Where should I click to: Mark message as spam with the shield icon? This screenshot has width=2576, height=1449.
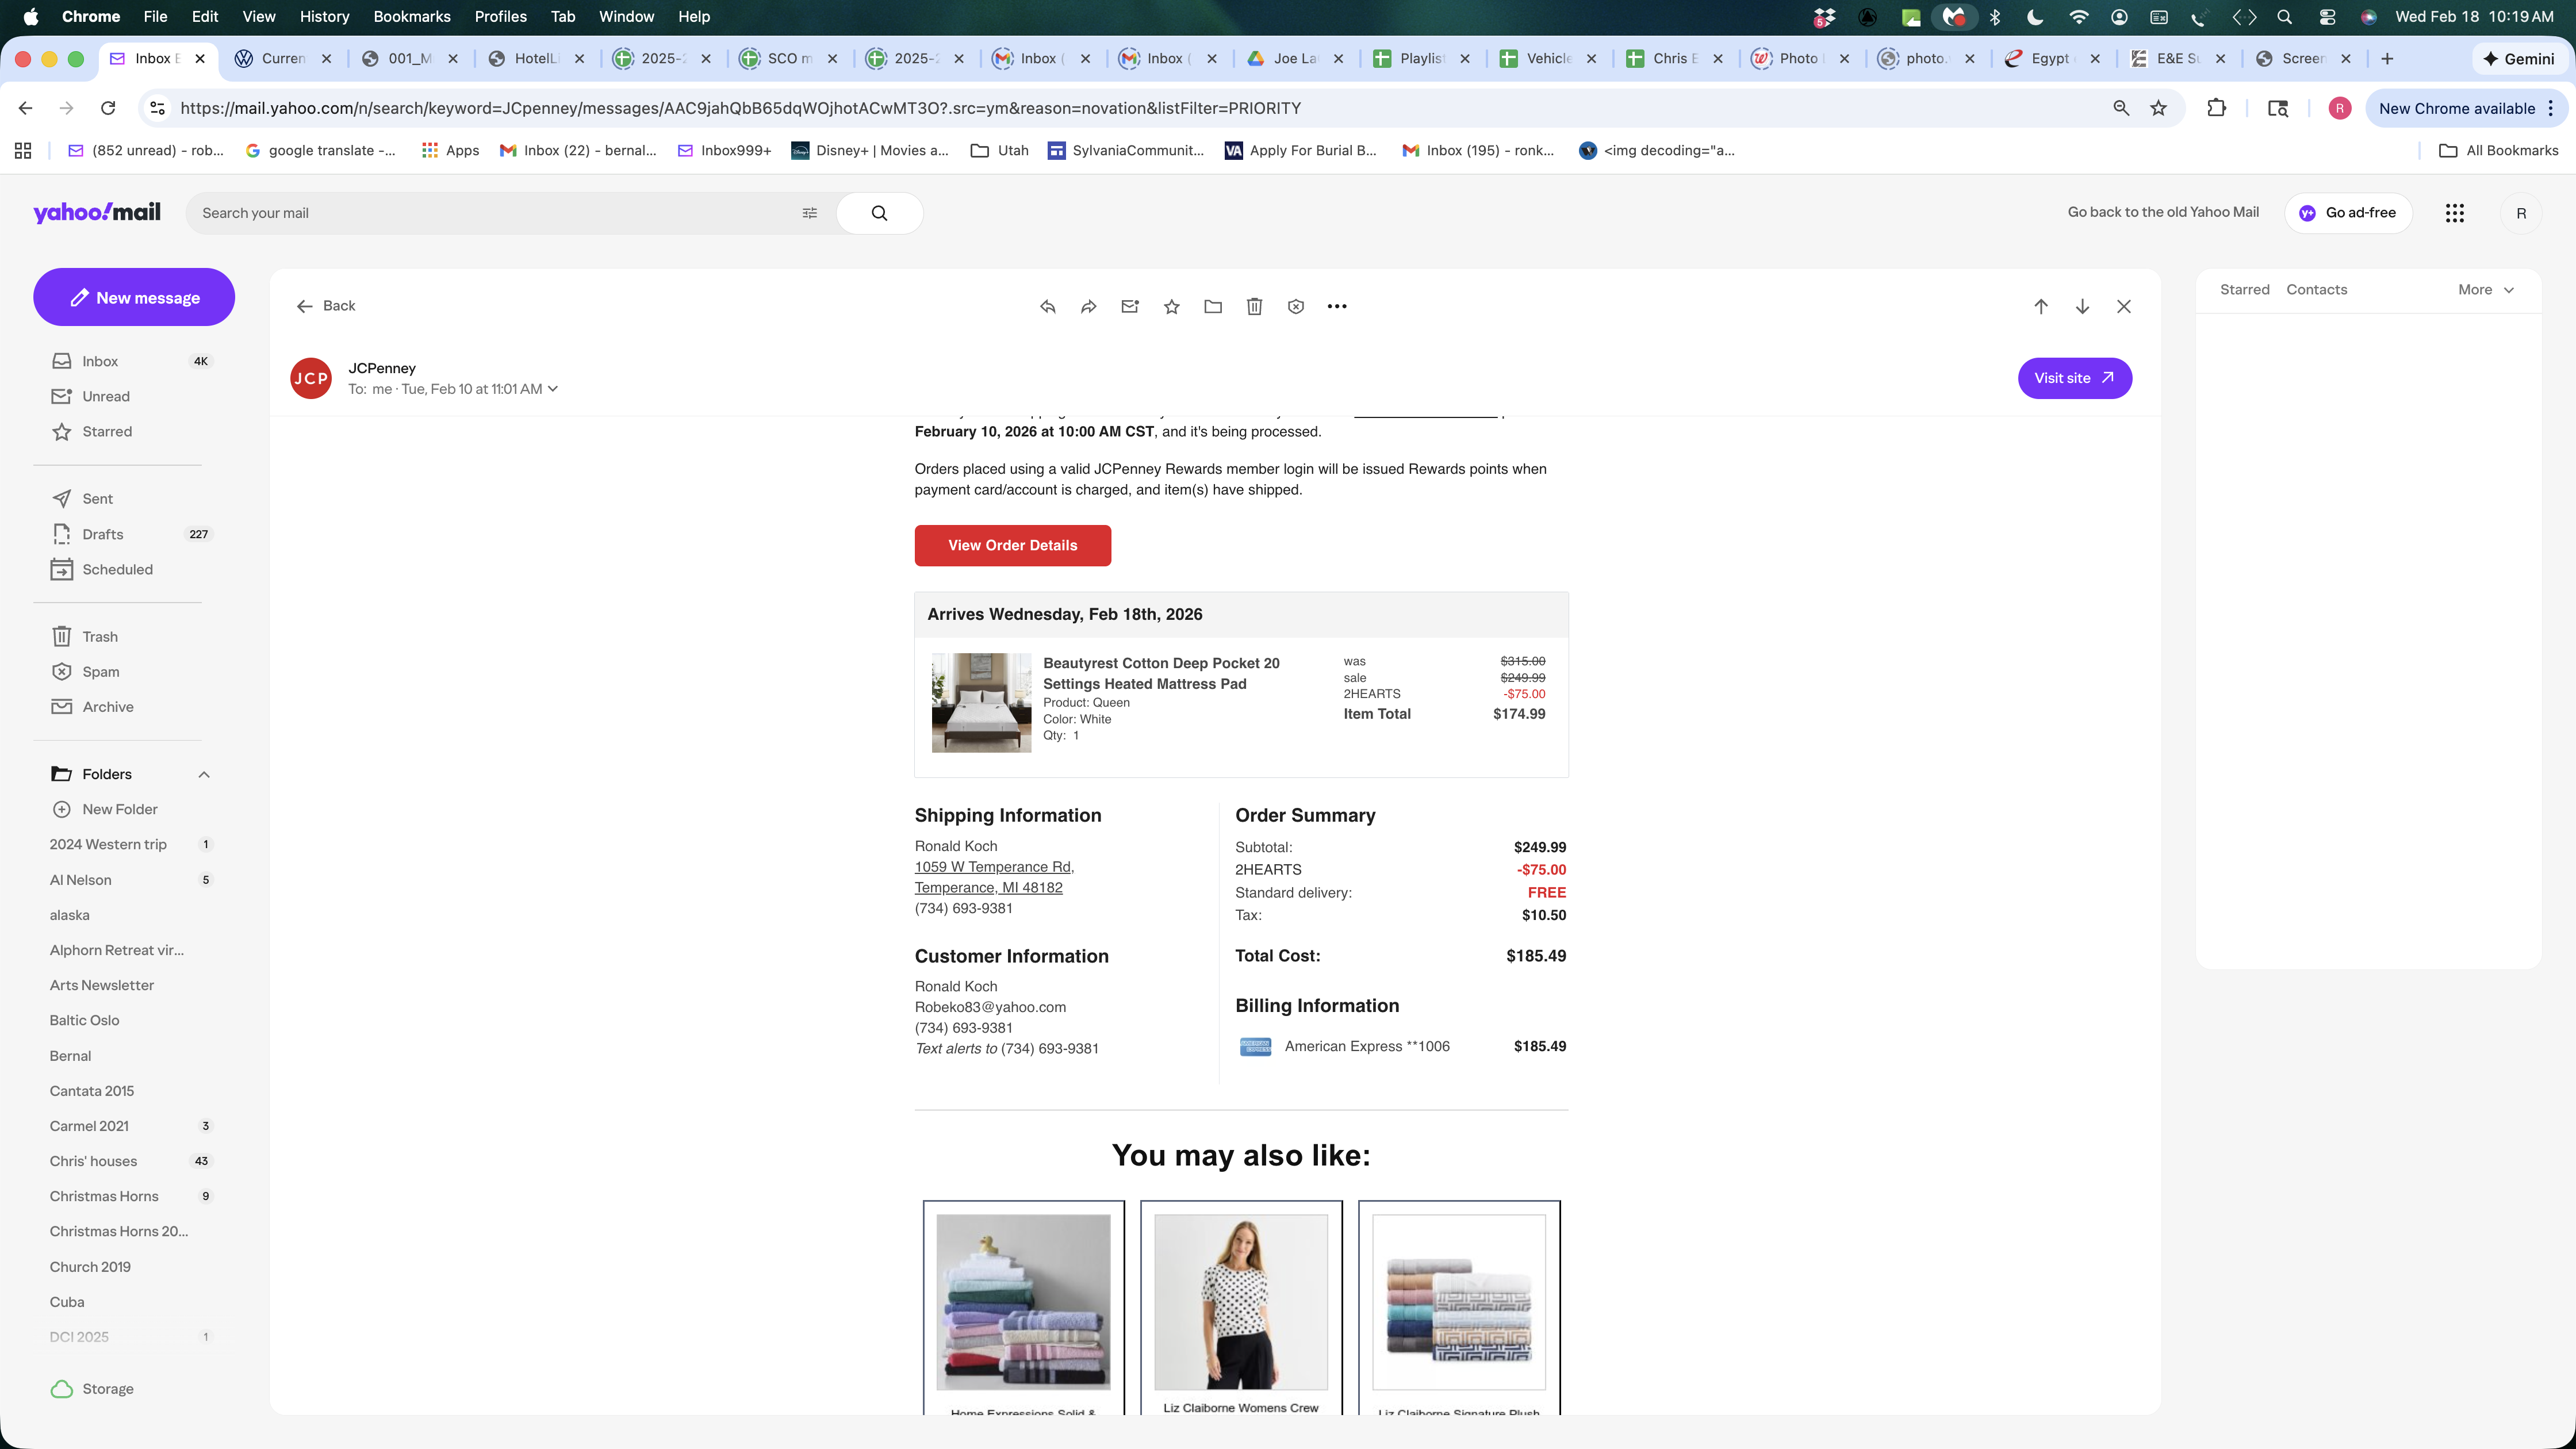pos(1296,307)
